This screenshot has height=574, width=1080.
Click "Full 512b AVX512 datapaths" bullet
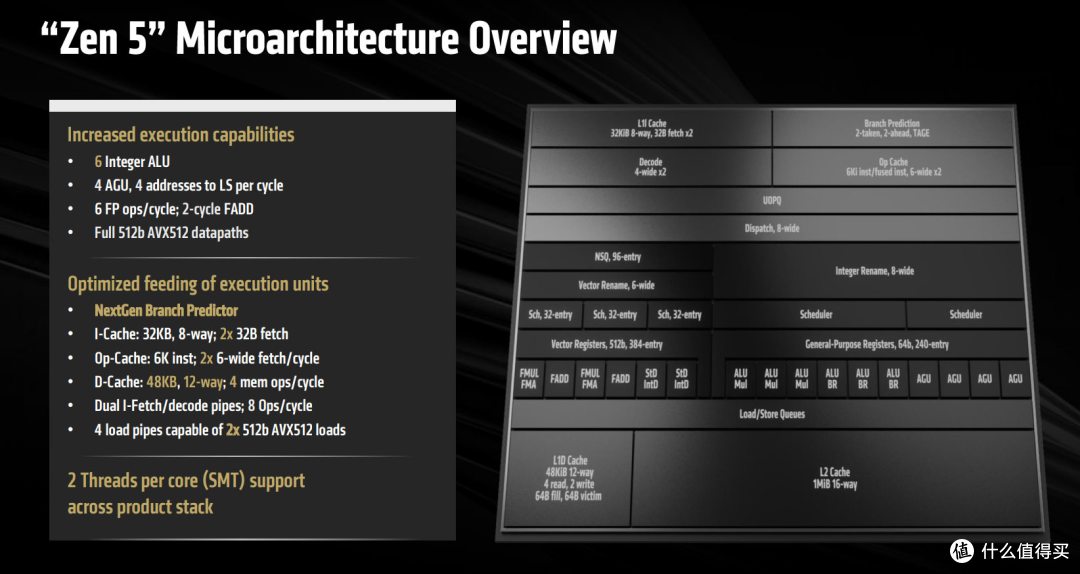pos(172,232)
